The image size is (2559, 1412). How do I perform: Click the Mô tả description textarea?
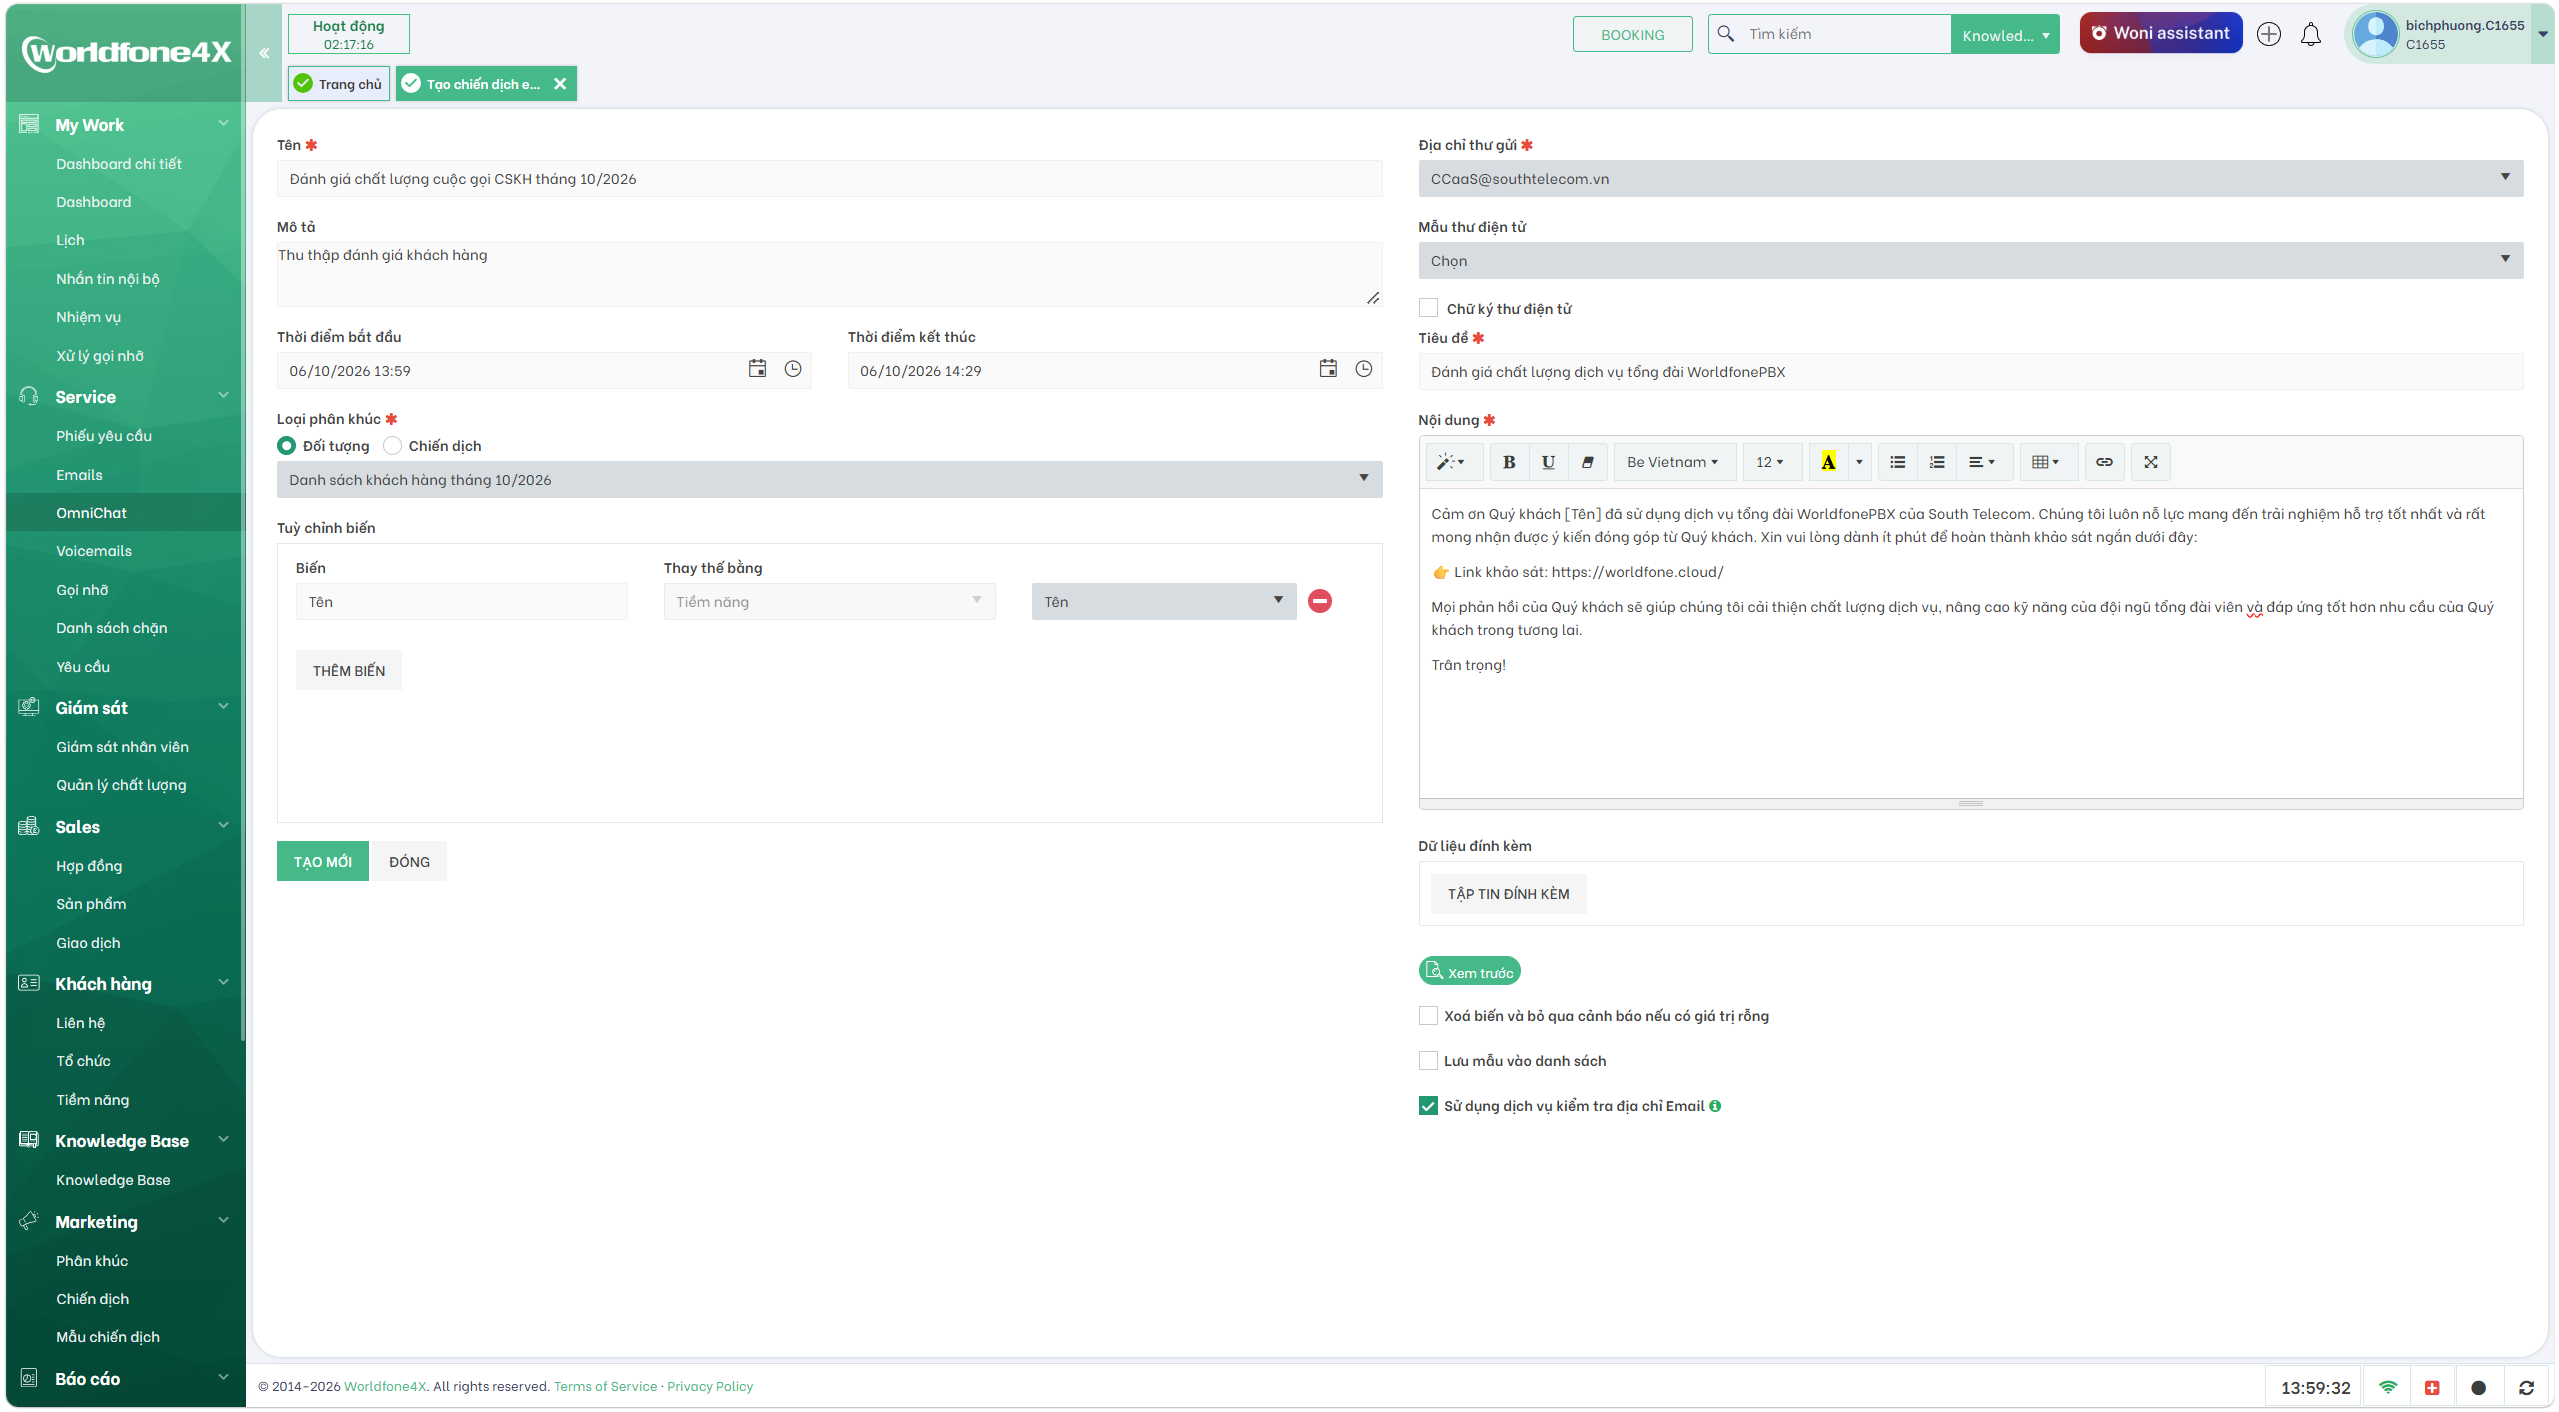(x=829, y=274)
